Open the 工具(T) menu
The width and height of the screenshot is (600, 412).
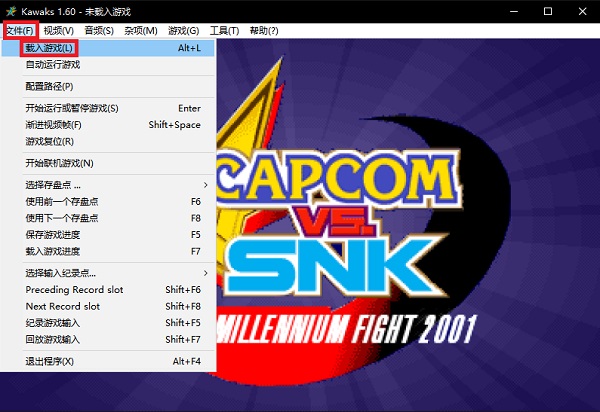tap(225, 31)
